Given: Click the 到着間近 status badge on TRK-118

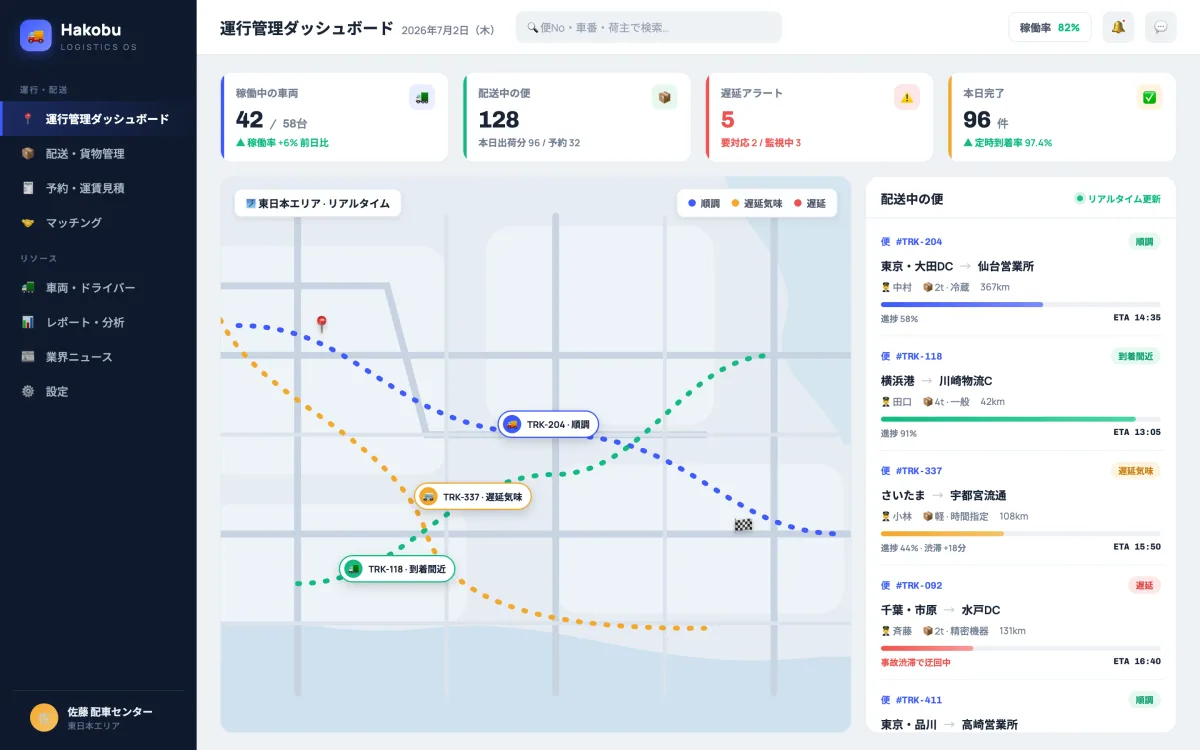Looking at the screenshot, I should point(1136,356).
